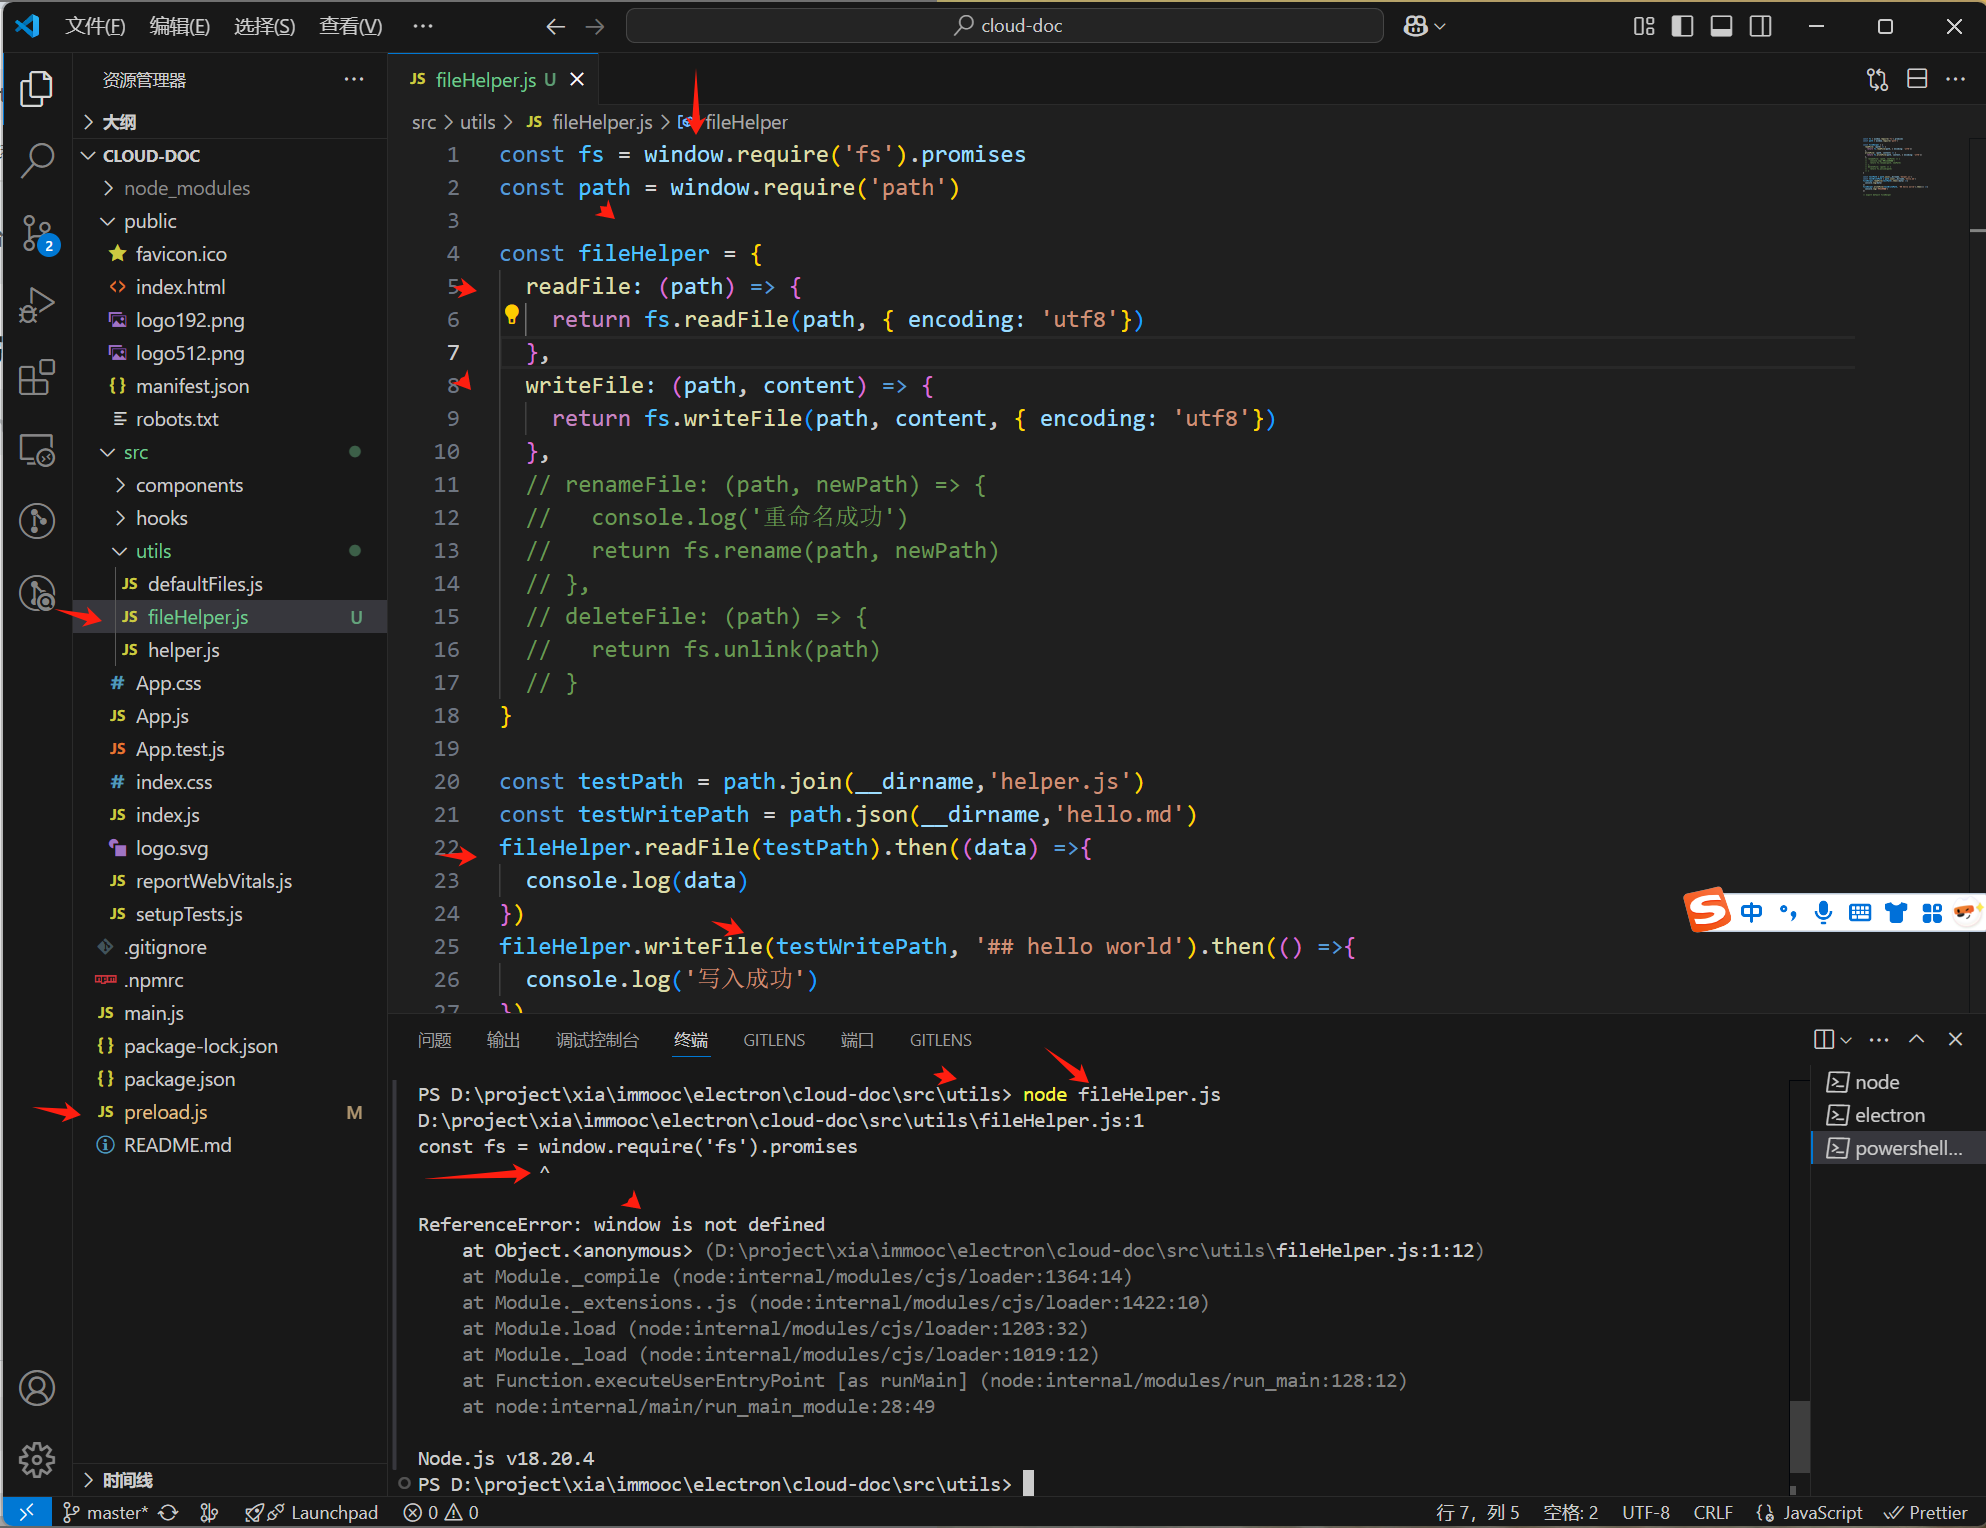1986x1528 pixels.
Task: Expand the node_modules folder
Action: coord(232,188)
